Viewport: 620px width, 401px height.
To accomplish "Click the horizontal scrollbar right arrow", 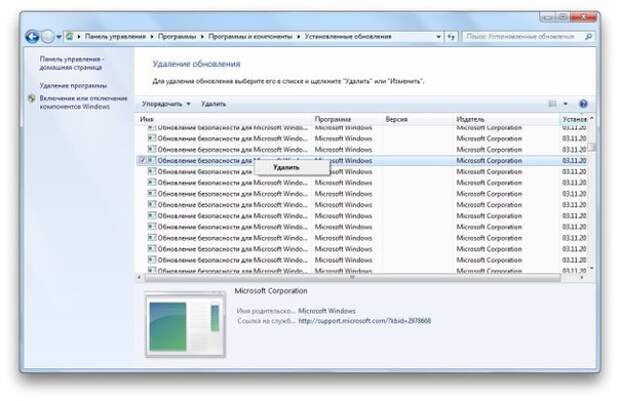I will click(x=582, y=278).
